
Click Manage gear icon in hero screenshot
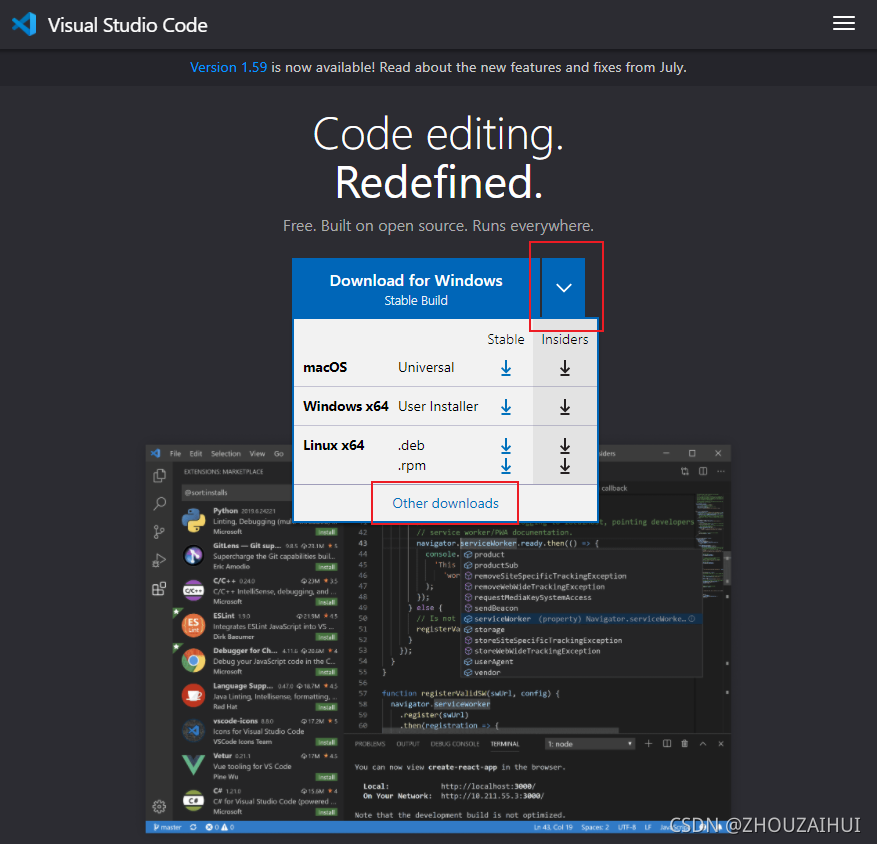pos(159,806)
